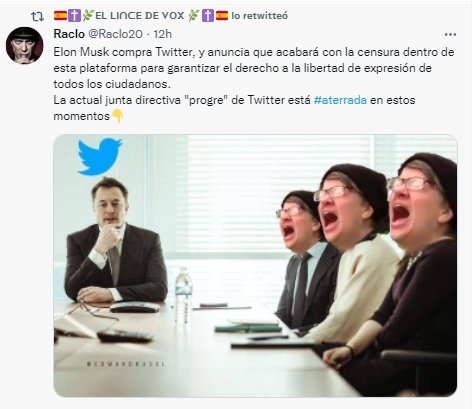This screenshot has width=475, height=409.
Task: Click the last Spanish flag emoji before "lo retwitteó"
Action: [222, 15]
